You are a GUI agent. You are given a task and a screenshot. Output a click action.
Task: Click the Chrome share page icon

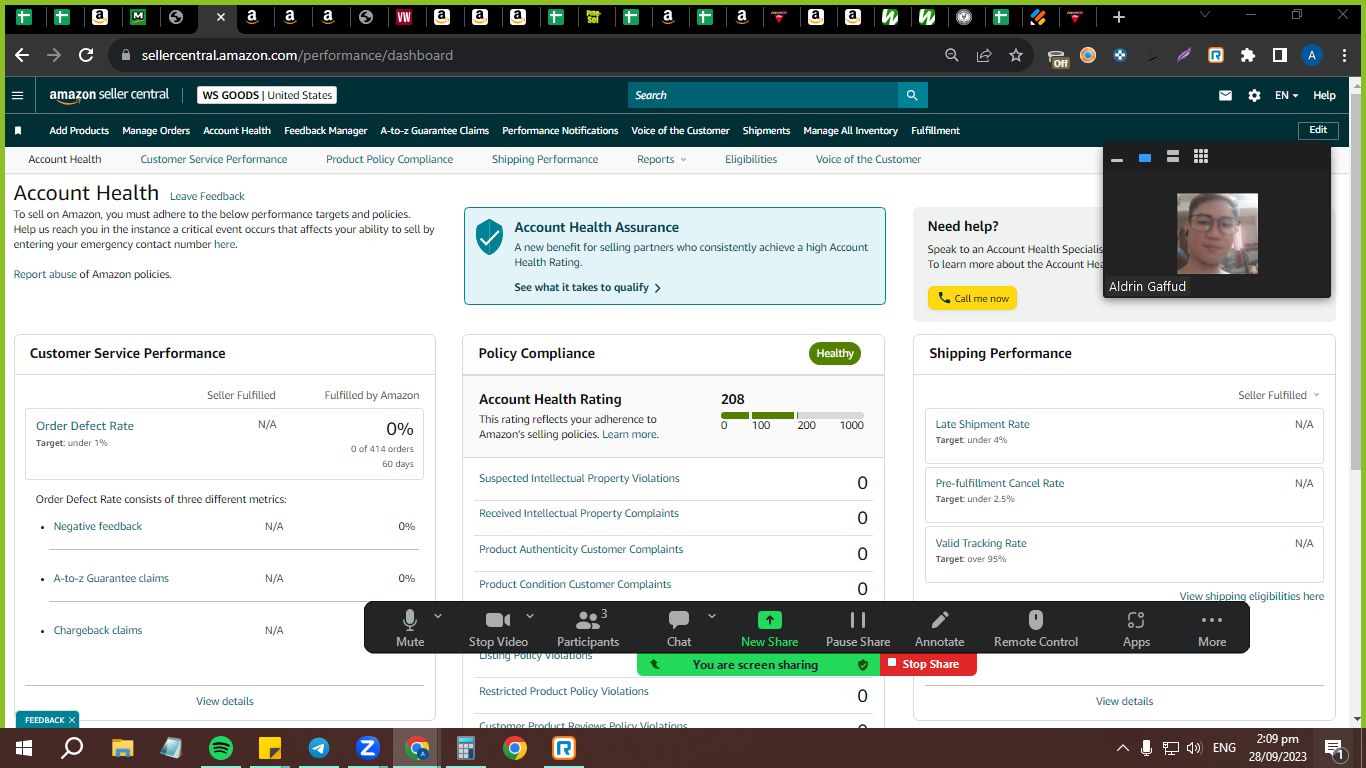tap(984, 55)
